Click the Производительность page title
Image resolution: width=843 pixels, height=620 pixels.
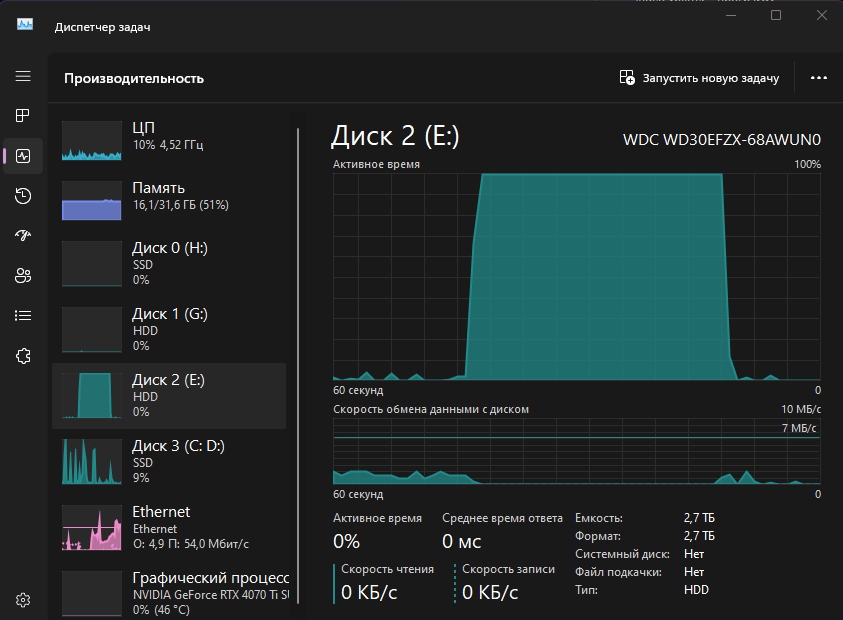(x=134, y=79)
